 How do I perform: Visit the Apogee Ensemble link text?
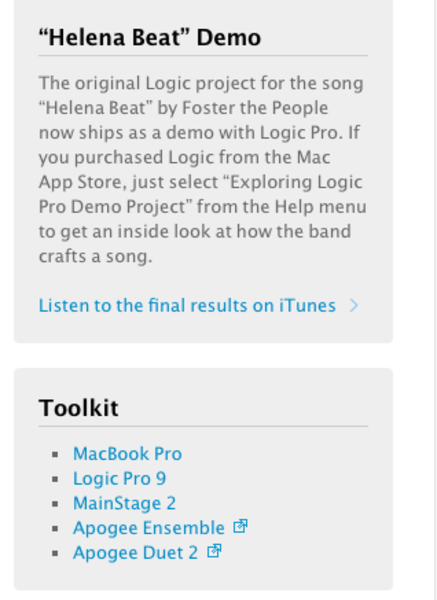coord(149,528)
